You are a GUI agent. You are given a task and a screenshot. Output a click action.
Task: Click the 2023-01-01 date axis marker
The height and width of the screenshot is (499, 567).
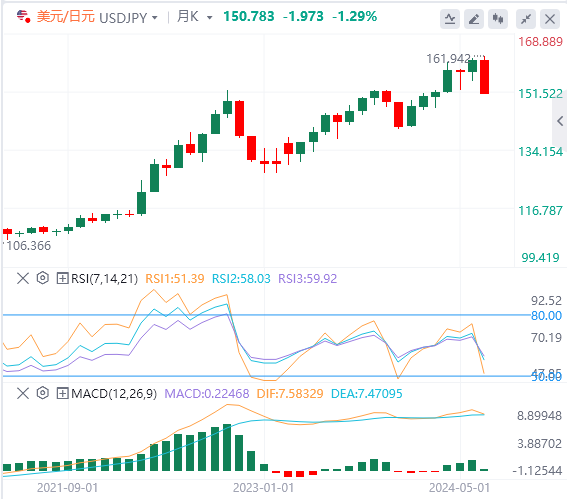tap(263, 488)
